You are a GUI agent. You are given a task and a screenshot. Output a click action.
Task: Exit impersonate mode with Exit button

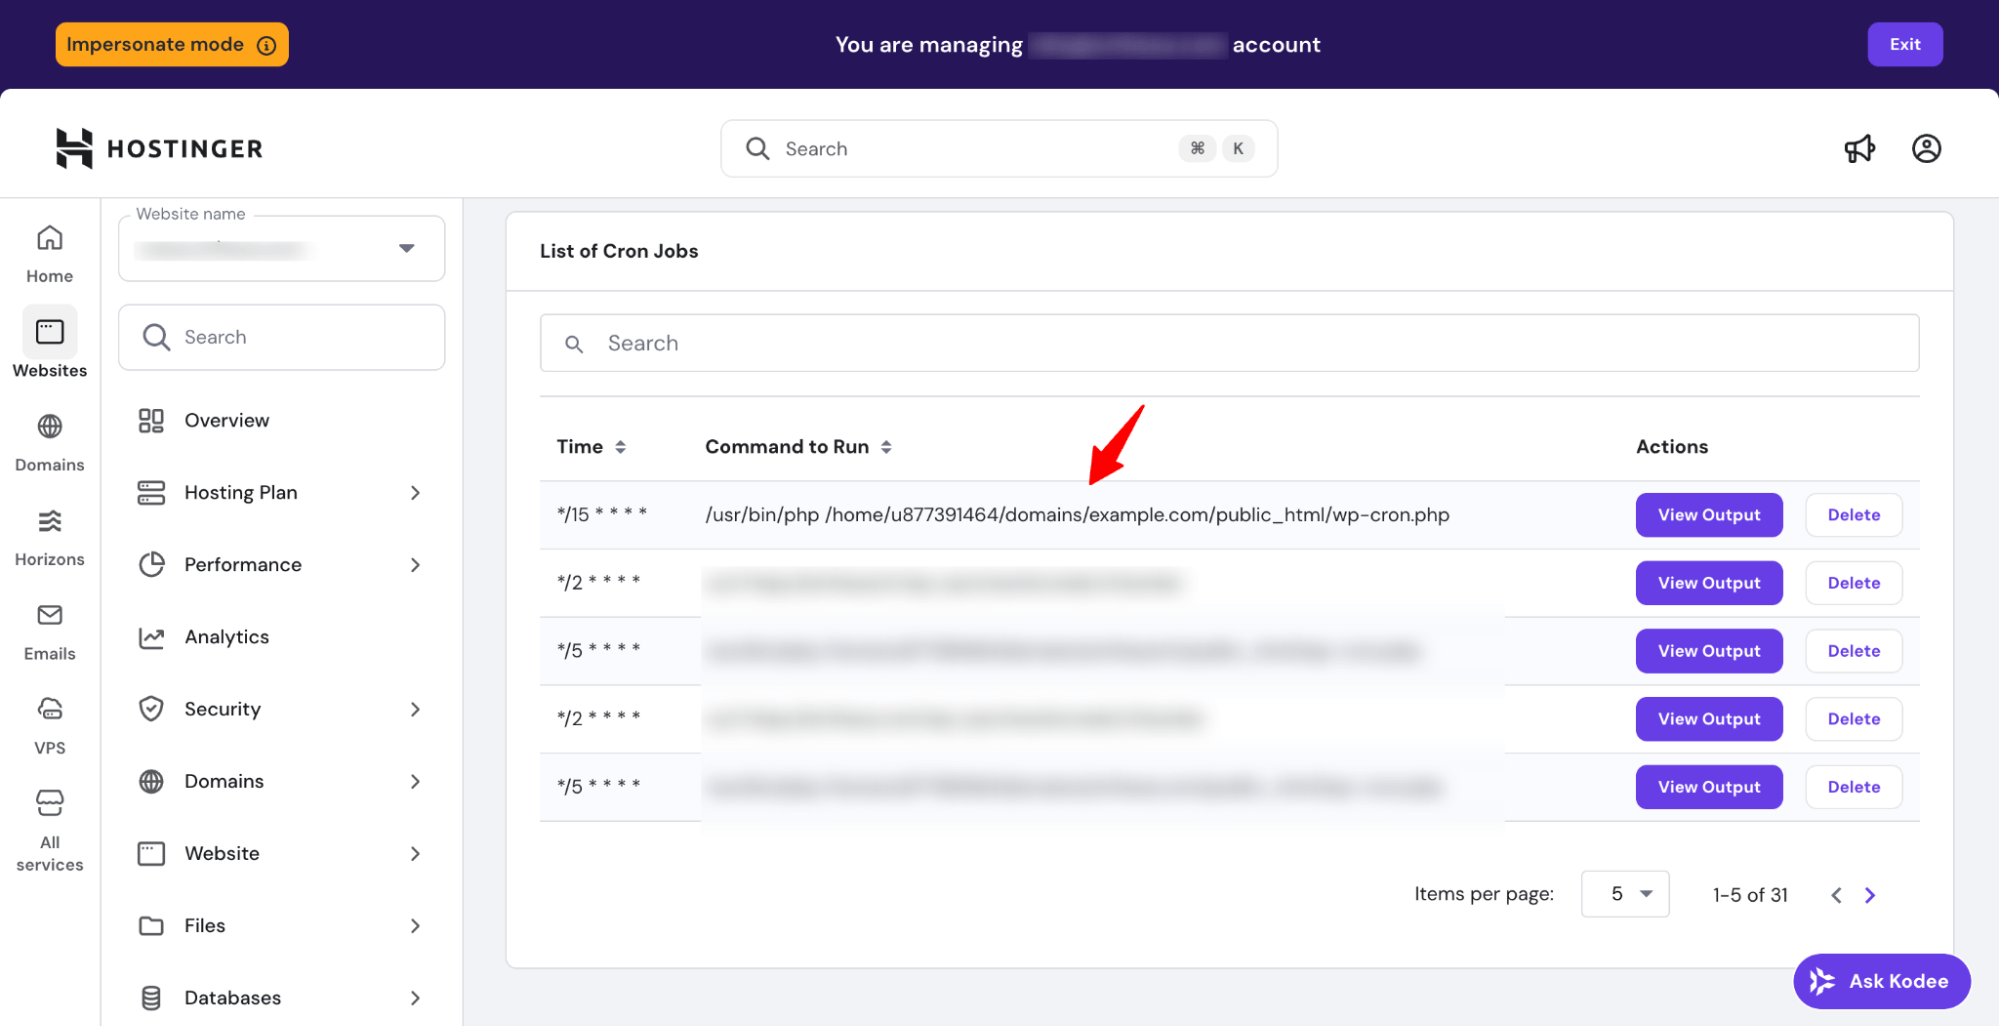pos(1904,44)
